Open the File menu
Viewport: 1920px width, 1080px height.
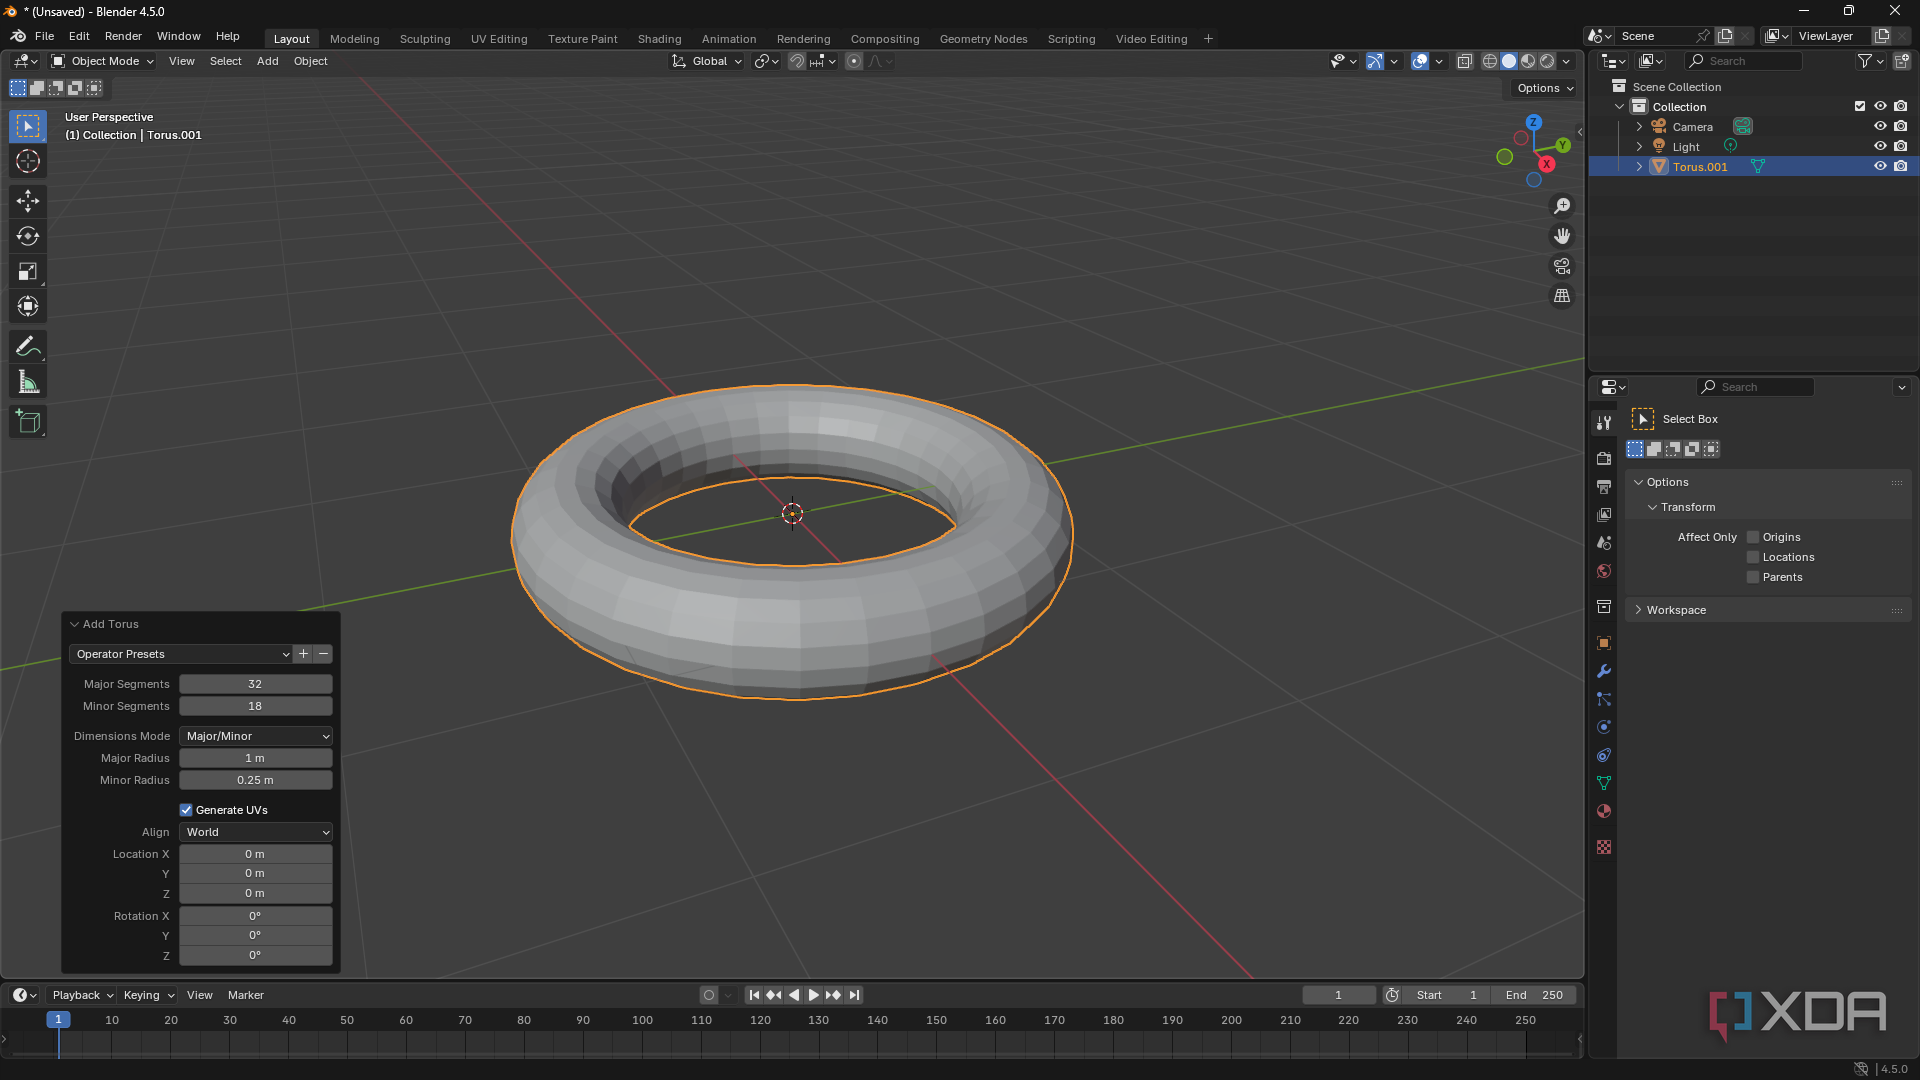[44, 36]
